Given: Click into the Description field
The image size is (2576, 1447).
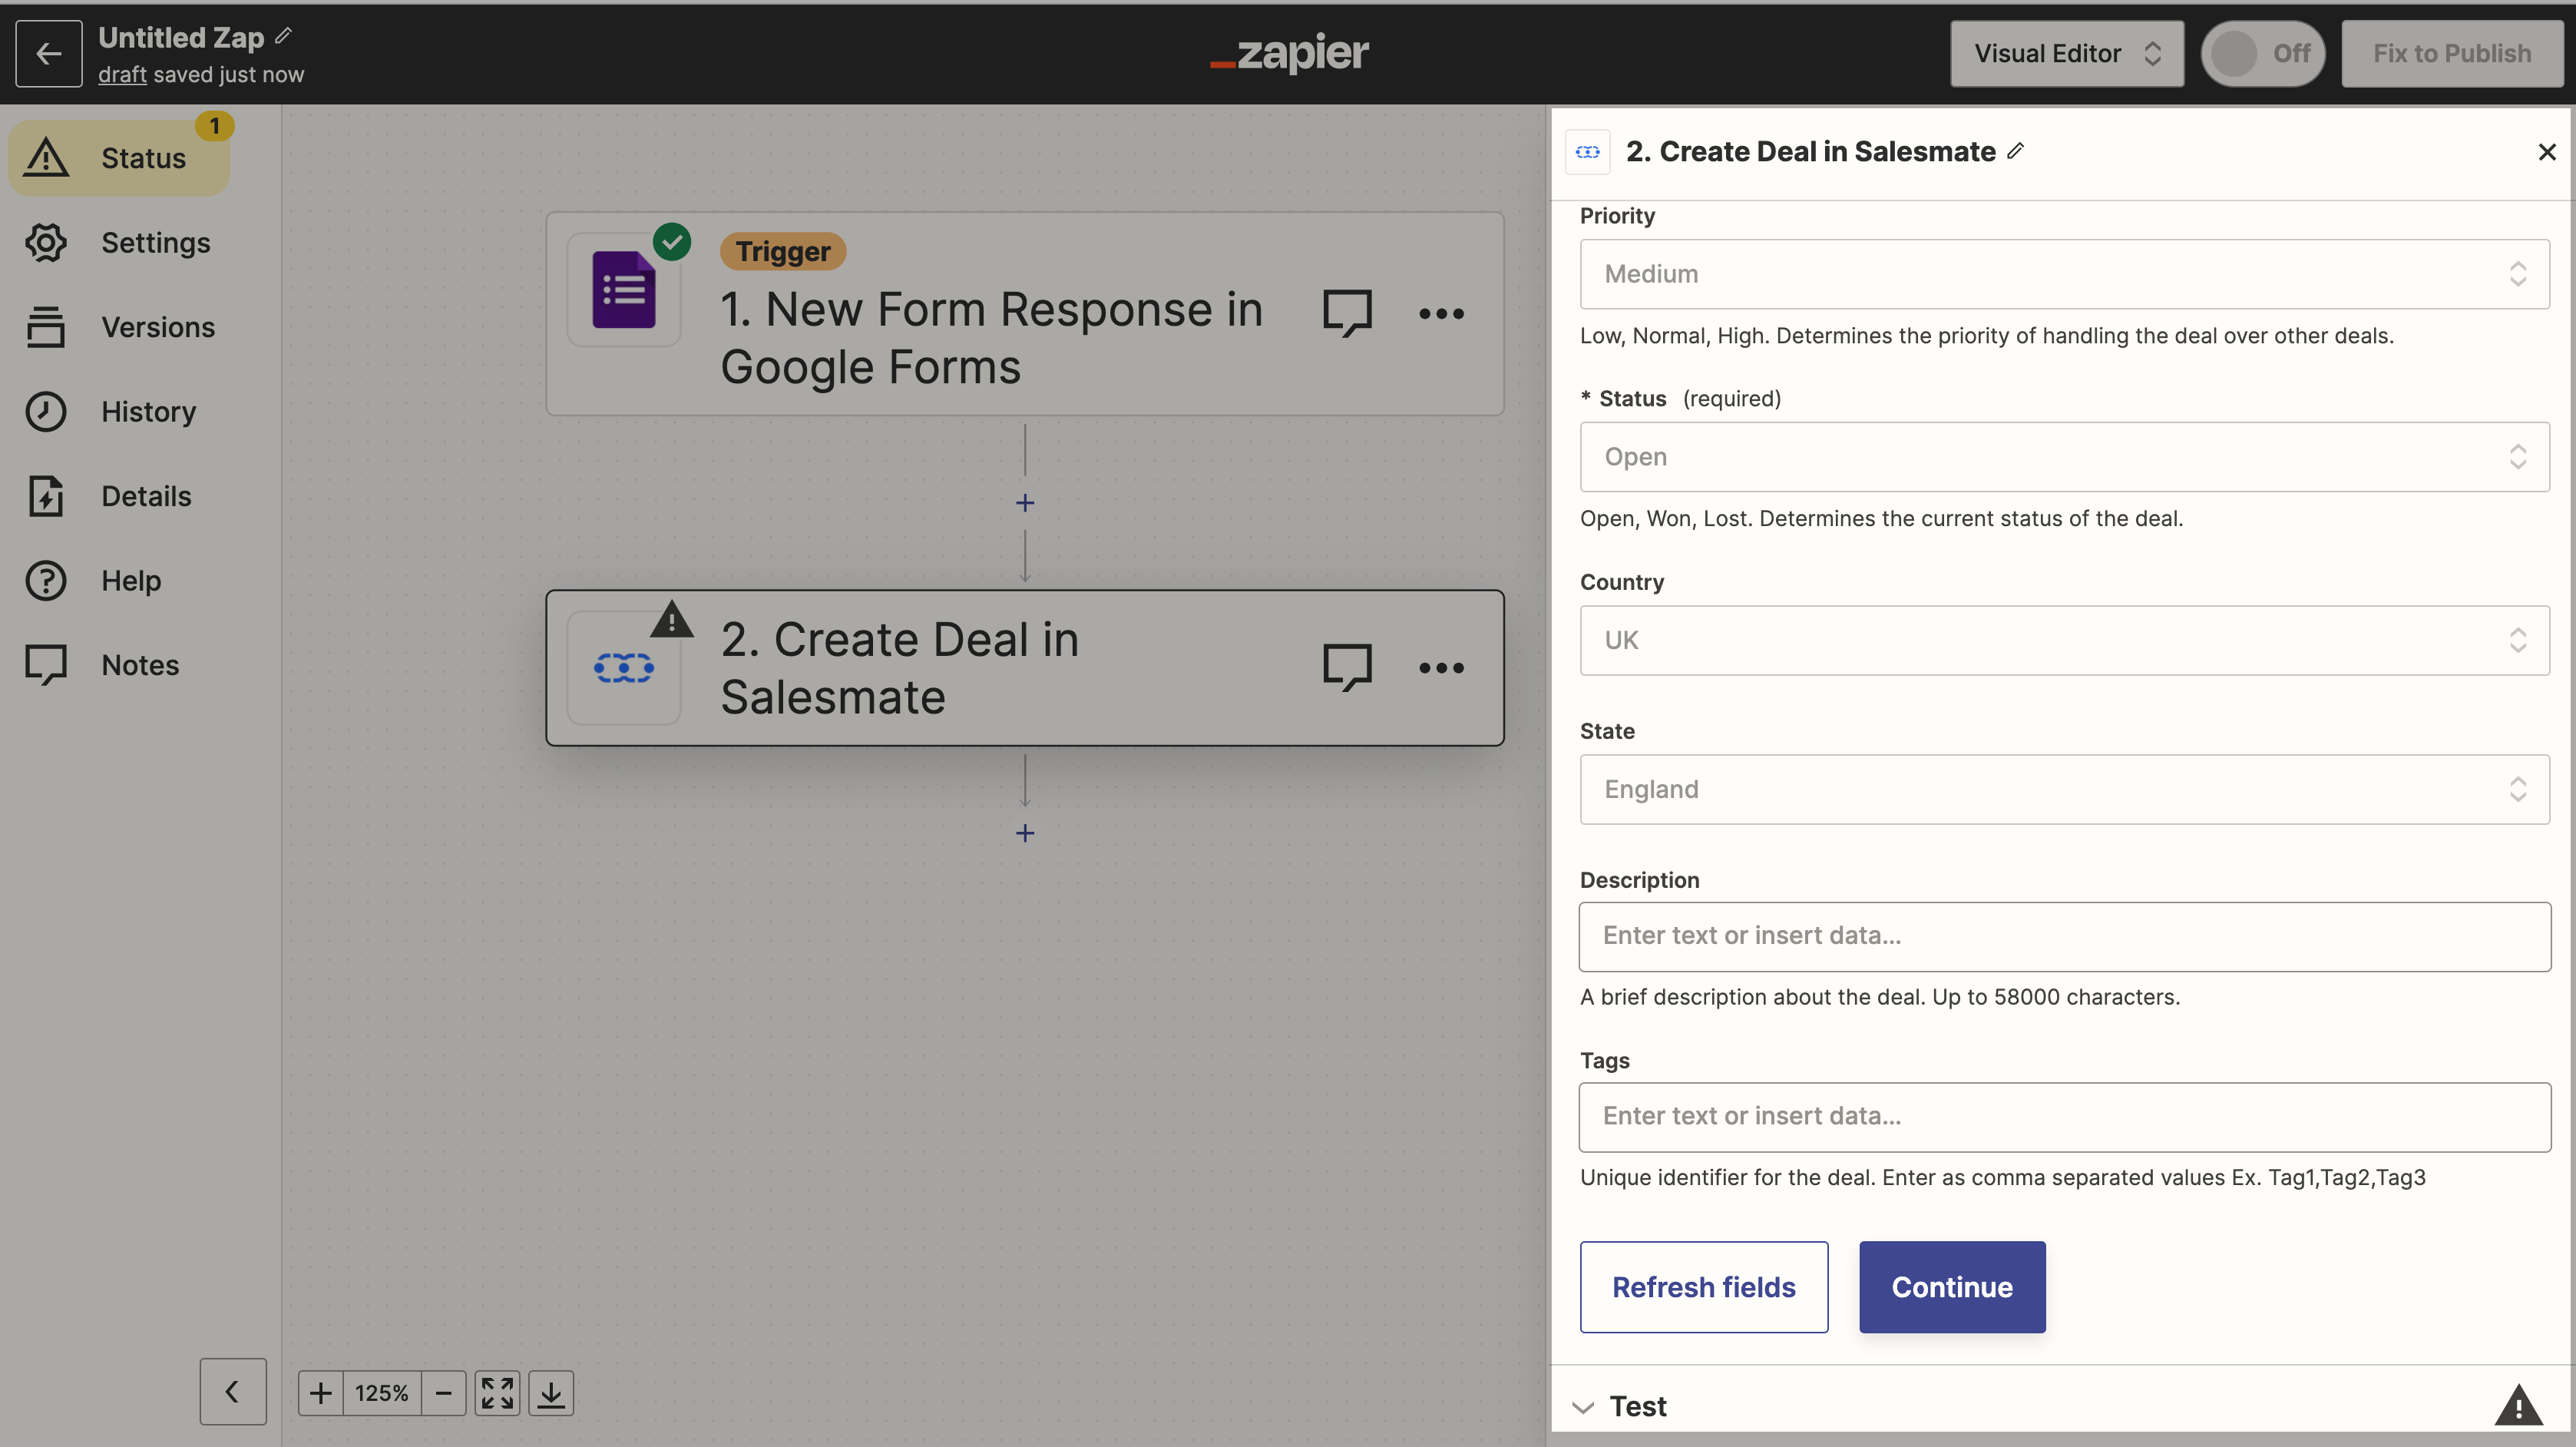Looking at the screenshot, I should (x=2064, y=936).
